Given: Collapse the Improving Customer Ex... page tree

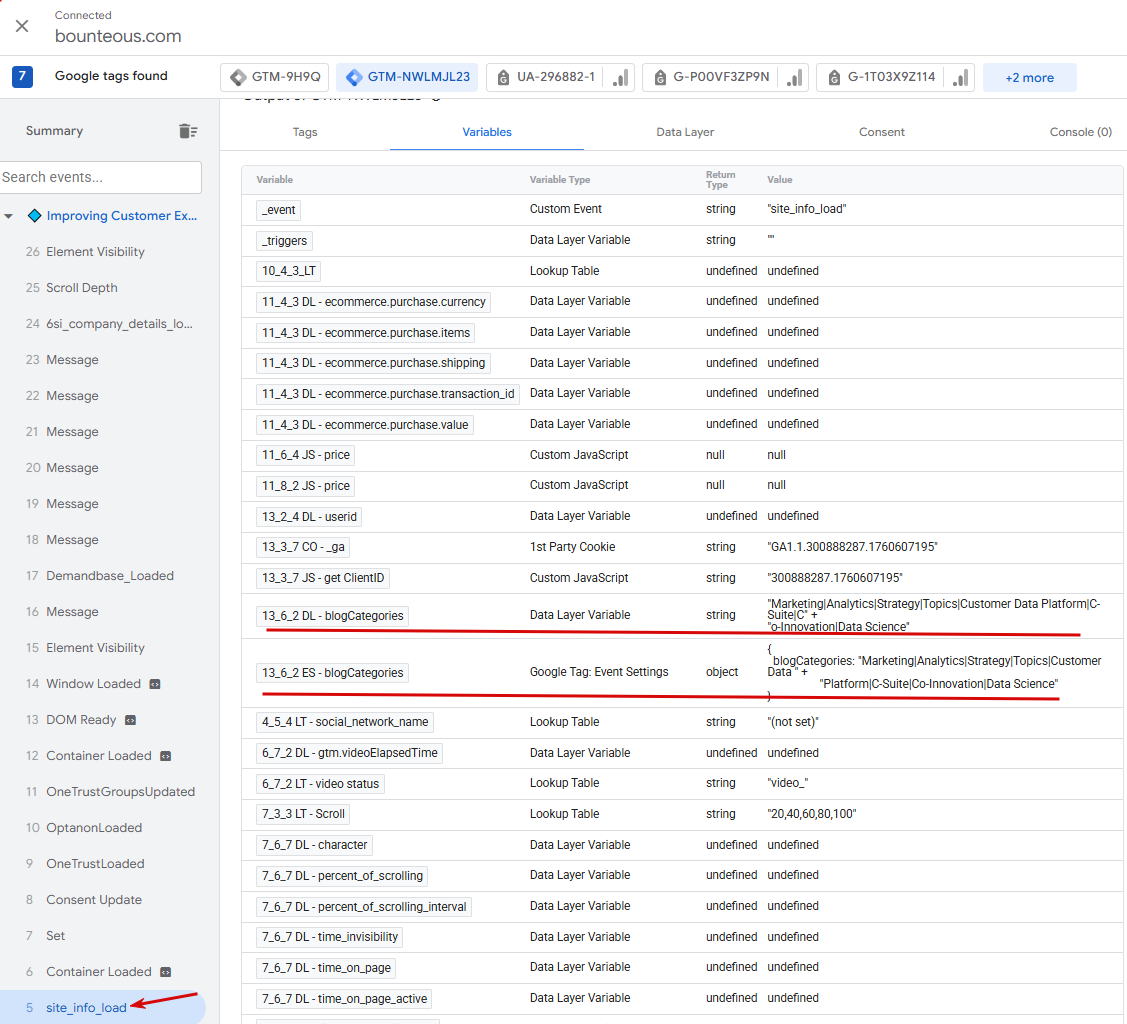Looking at the screenshot, I should tap(9, 216).
